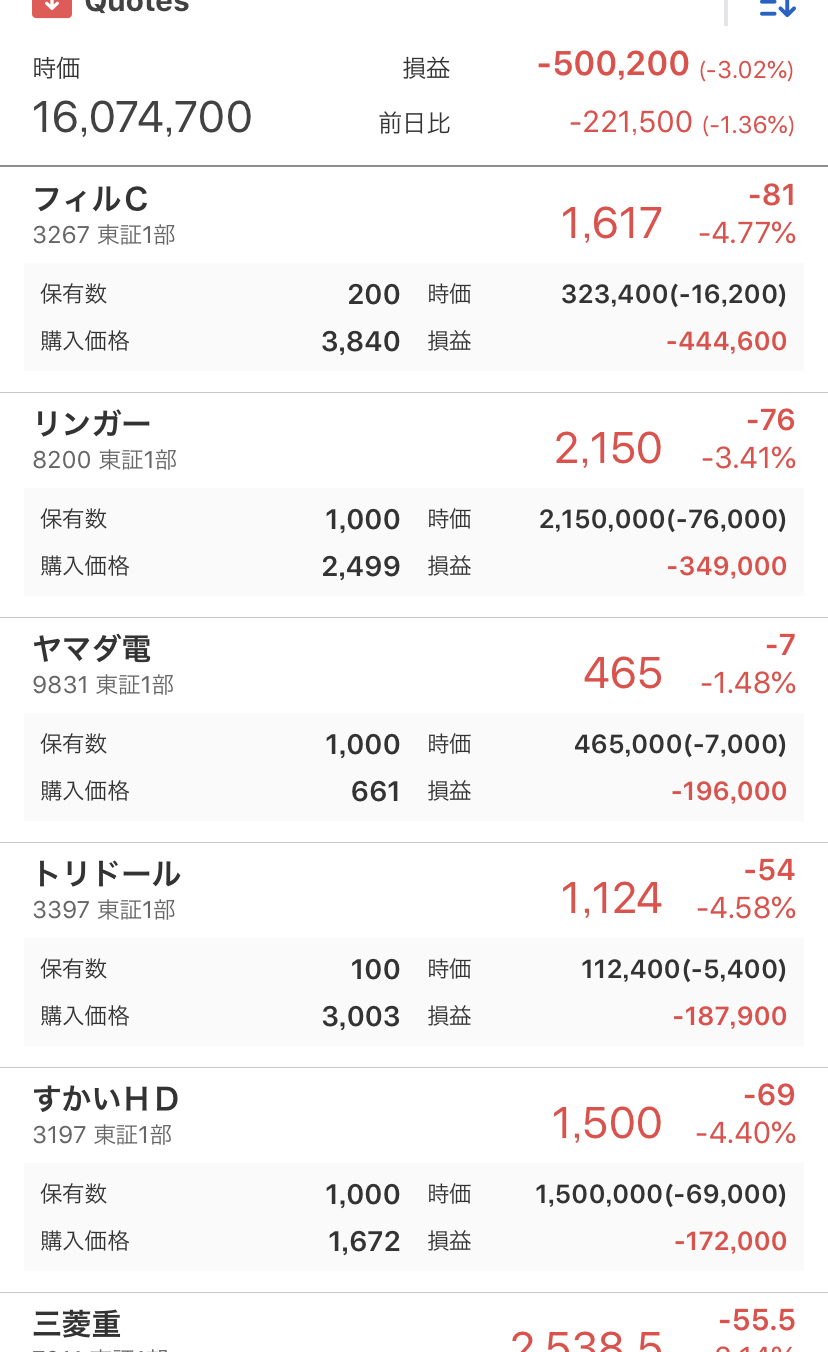Viewport: 828px width, 1352px height.
Task: Tap the total 損益 figure -500,200
Action: coord(613,65)
